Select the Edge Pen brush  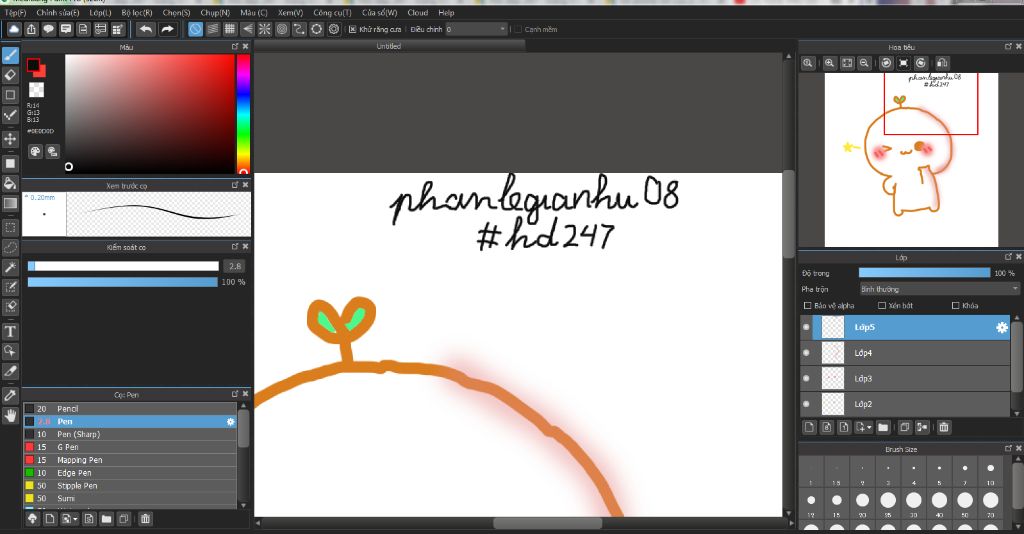(130, 473)
